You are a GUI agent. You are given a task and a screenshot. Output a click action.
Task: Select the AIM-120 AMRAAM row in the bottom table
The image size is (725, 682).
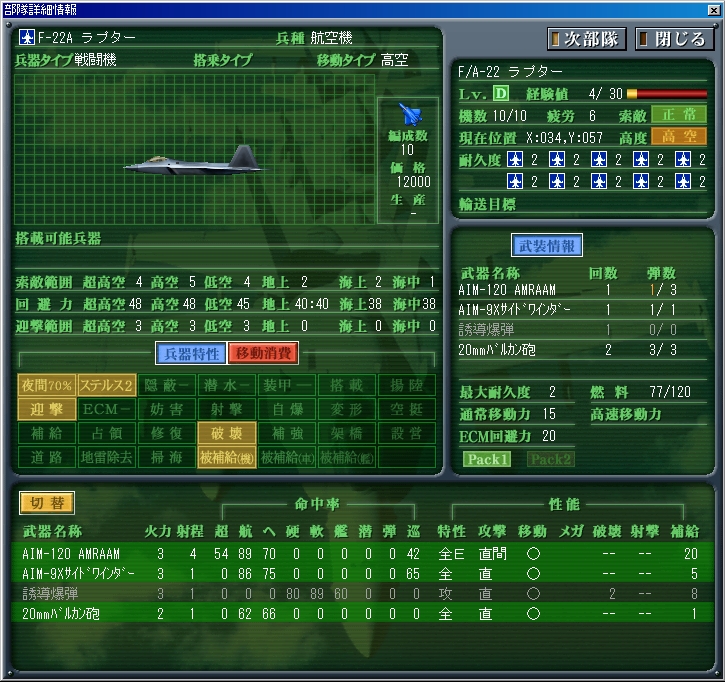[362, 553]
